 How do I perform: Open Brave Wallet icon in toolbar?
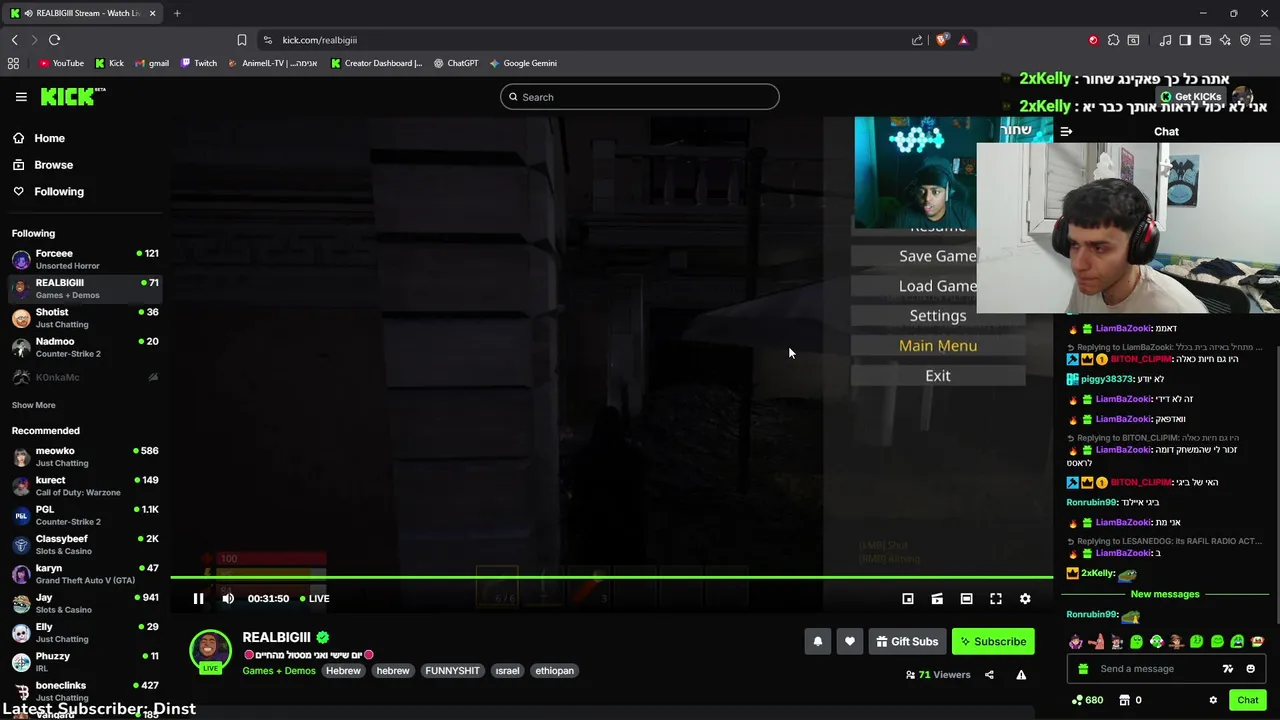(1205, 40)
